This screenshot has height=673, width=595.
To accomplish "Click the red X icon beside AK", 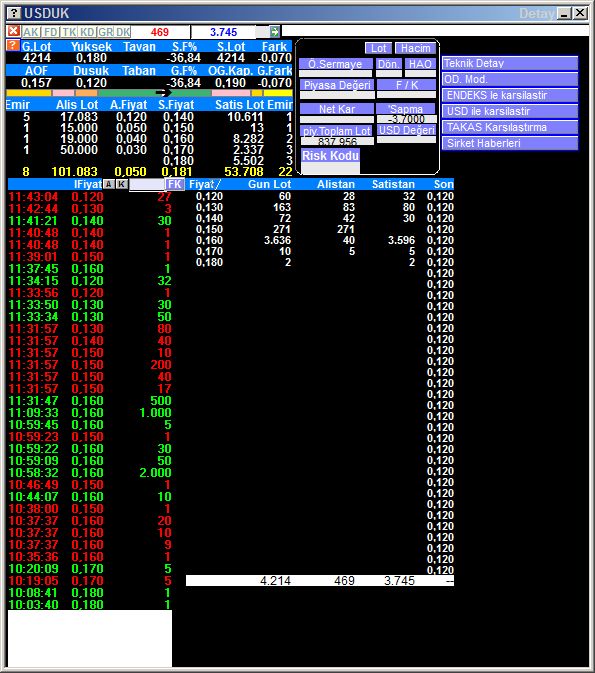I will 14,31.
